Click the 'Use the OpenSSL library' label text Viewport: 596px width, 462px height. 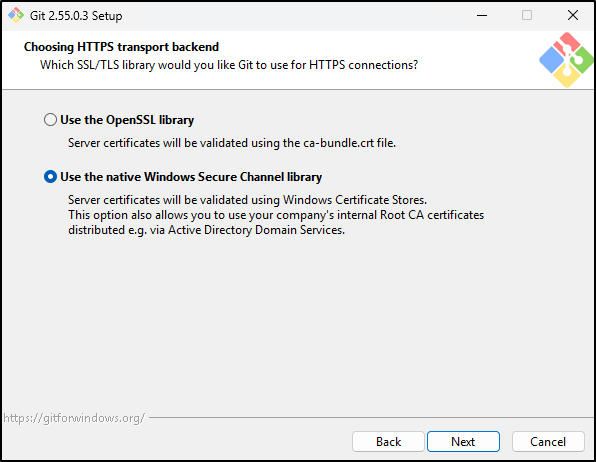pyautogui.click(x=127, y=120)
